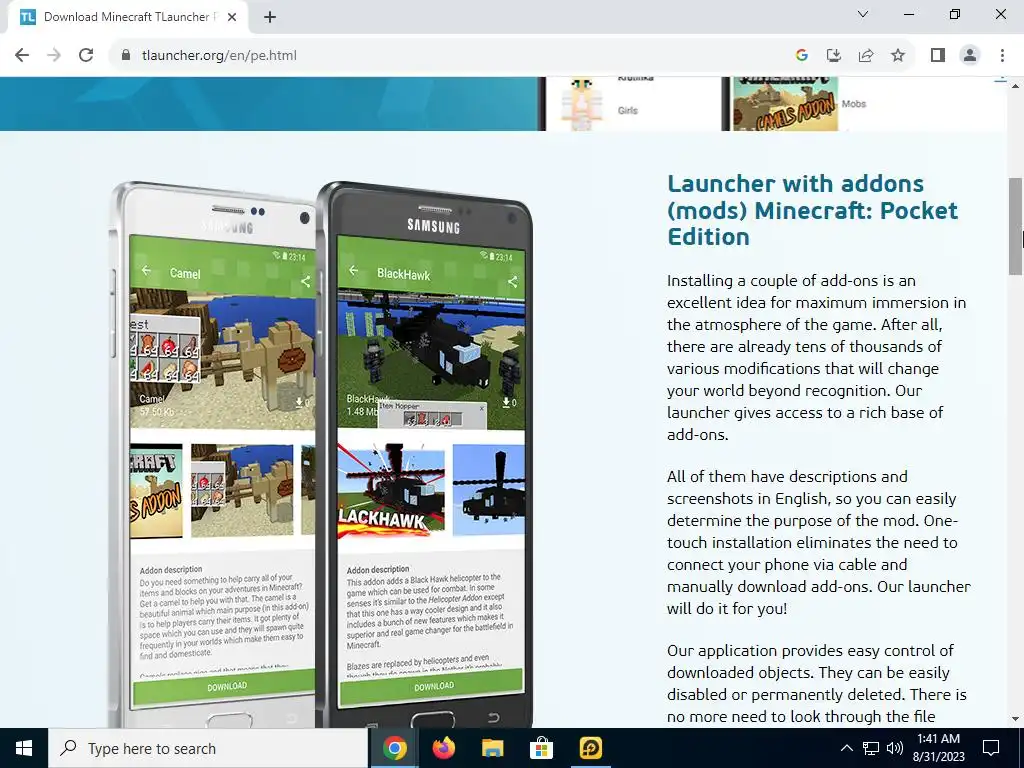Go back to the previous page
Viewport: 1024px width, 768px height.
[22, 56]
